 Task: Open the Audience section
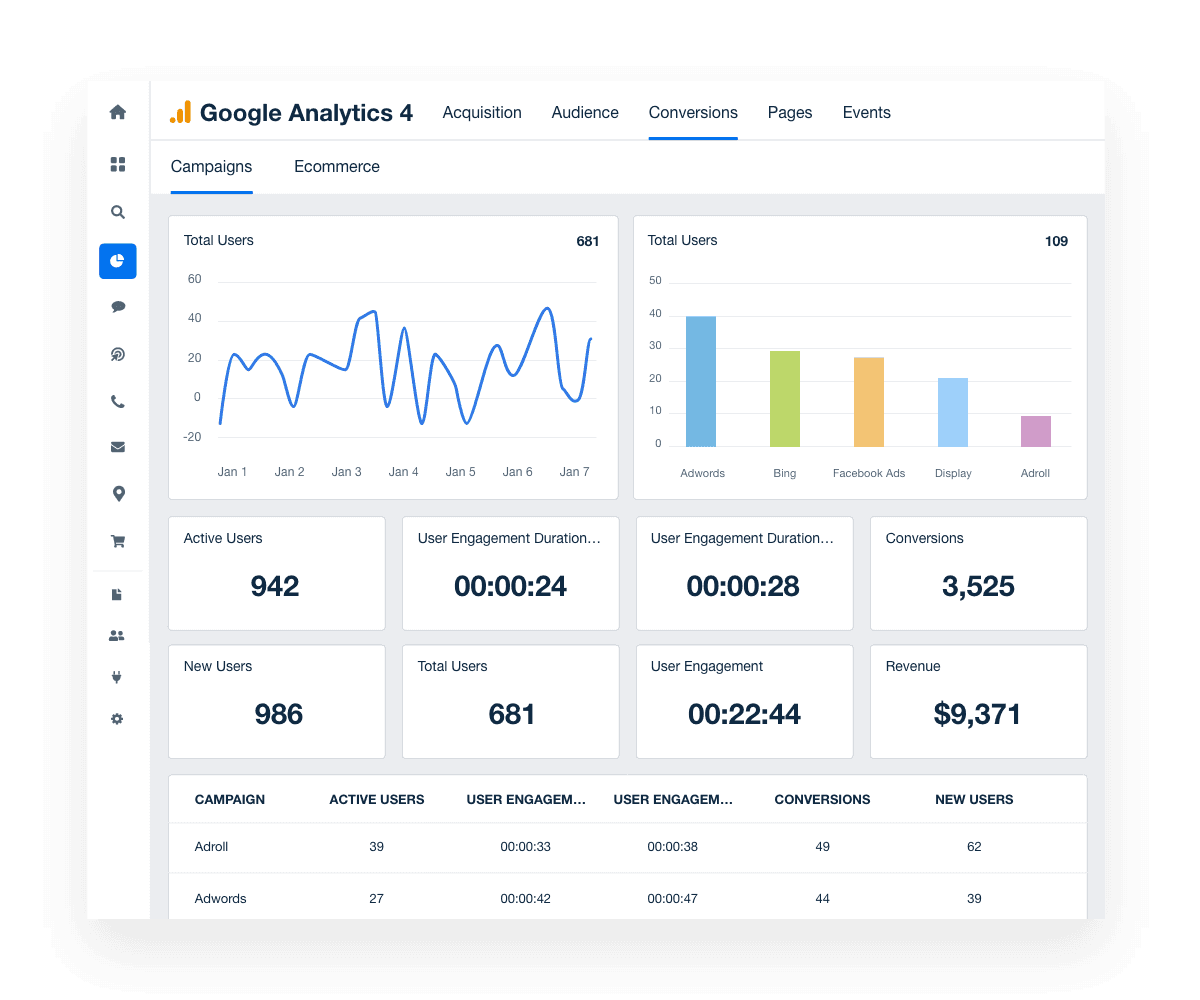click(x=585, y=112)
